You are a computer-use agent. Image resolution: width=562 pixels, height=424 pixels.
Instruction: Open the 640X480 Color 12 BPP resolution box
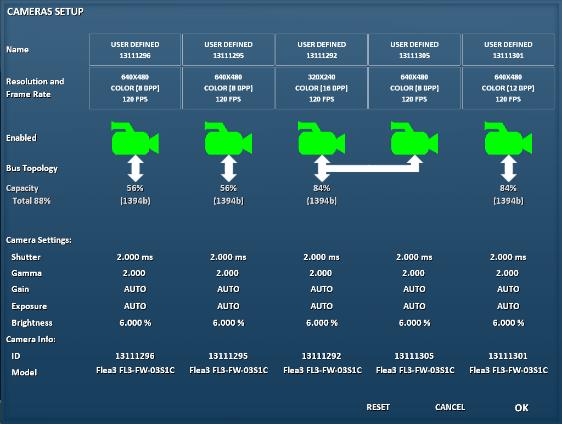pos(508,88)
